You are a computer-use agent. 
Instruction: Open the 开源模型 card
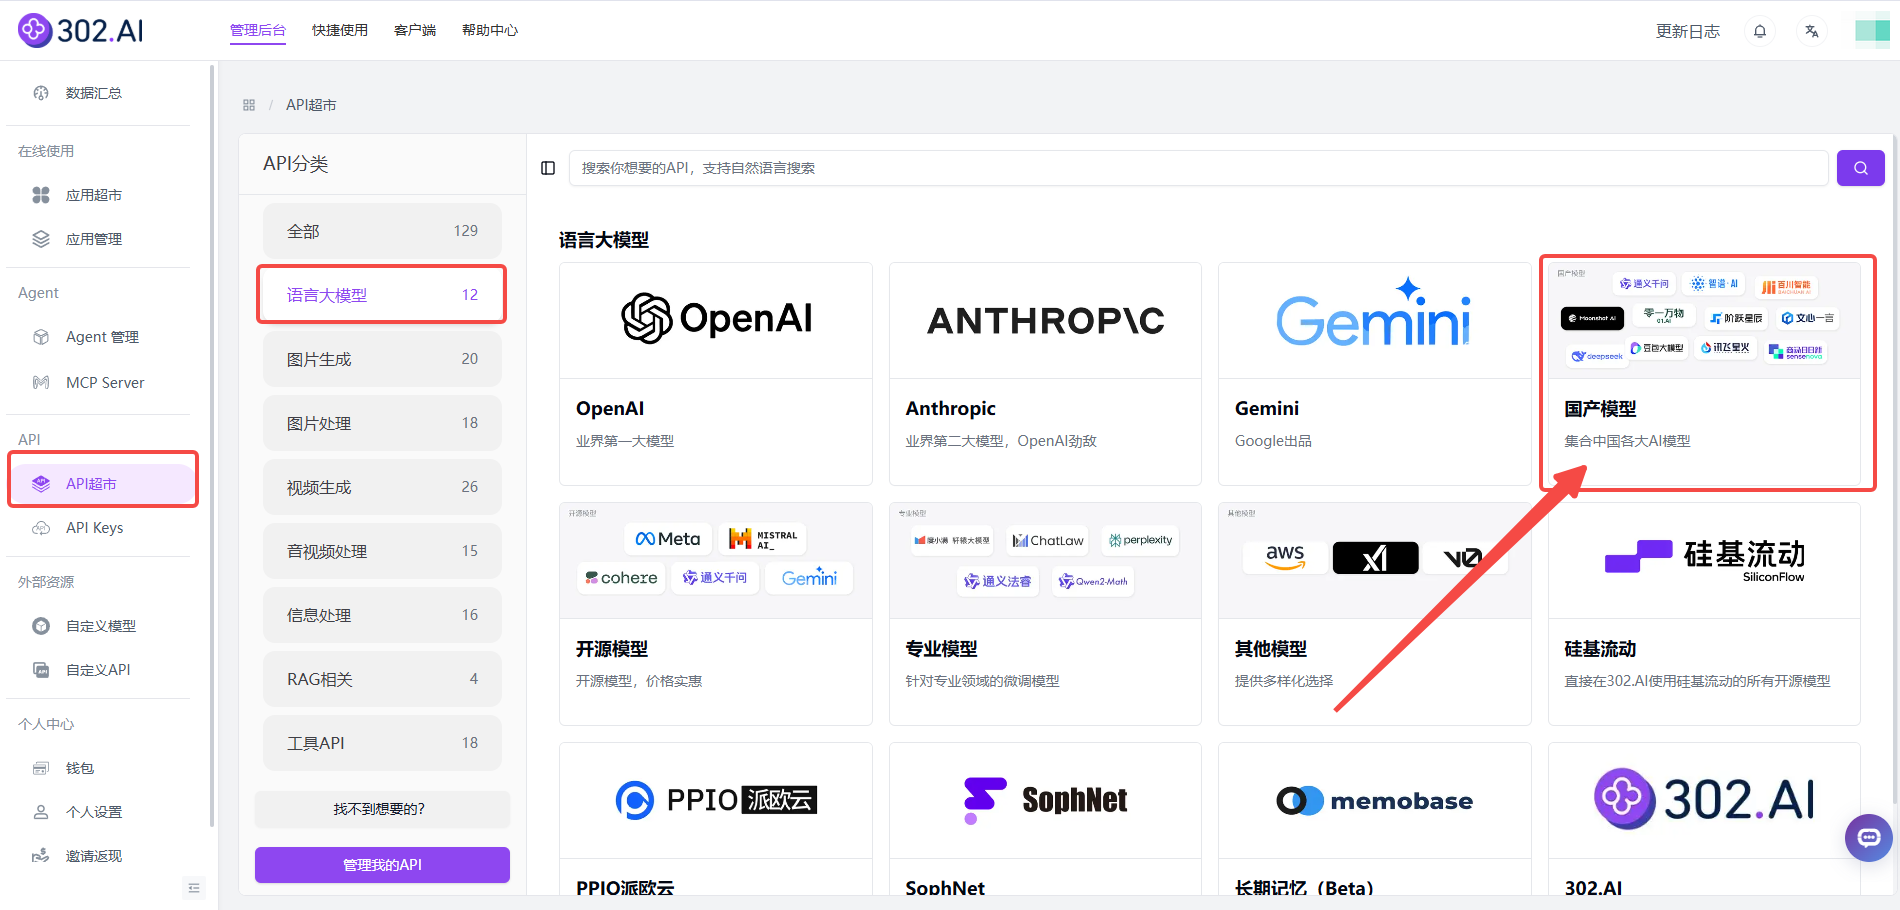click(x=716, y=614)
